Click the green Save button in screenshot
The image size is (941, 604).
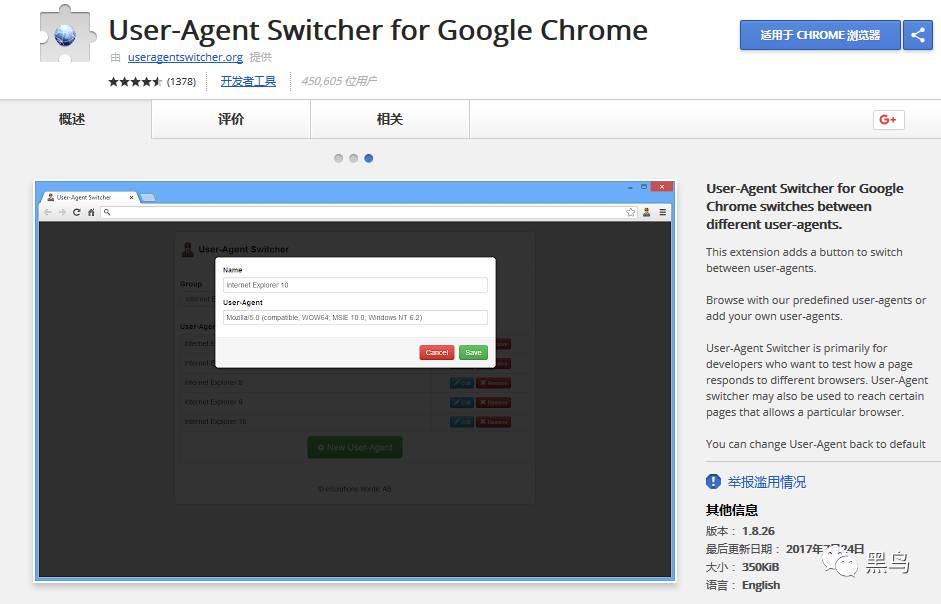click(x=473, y=352)
